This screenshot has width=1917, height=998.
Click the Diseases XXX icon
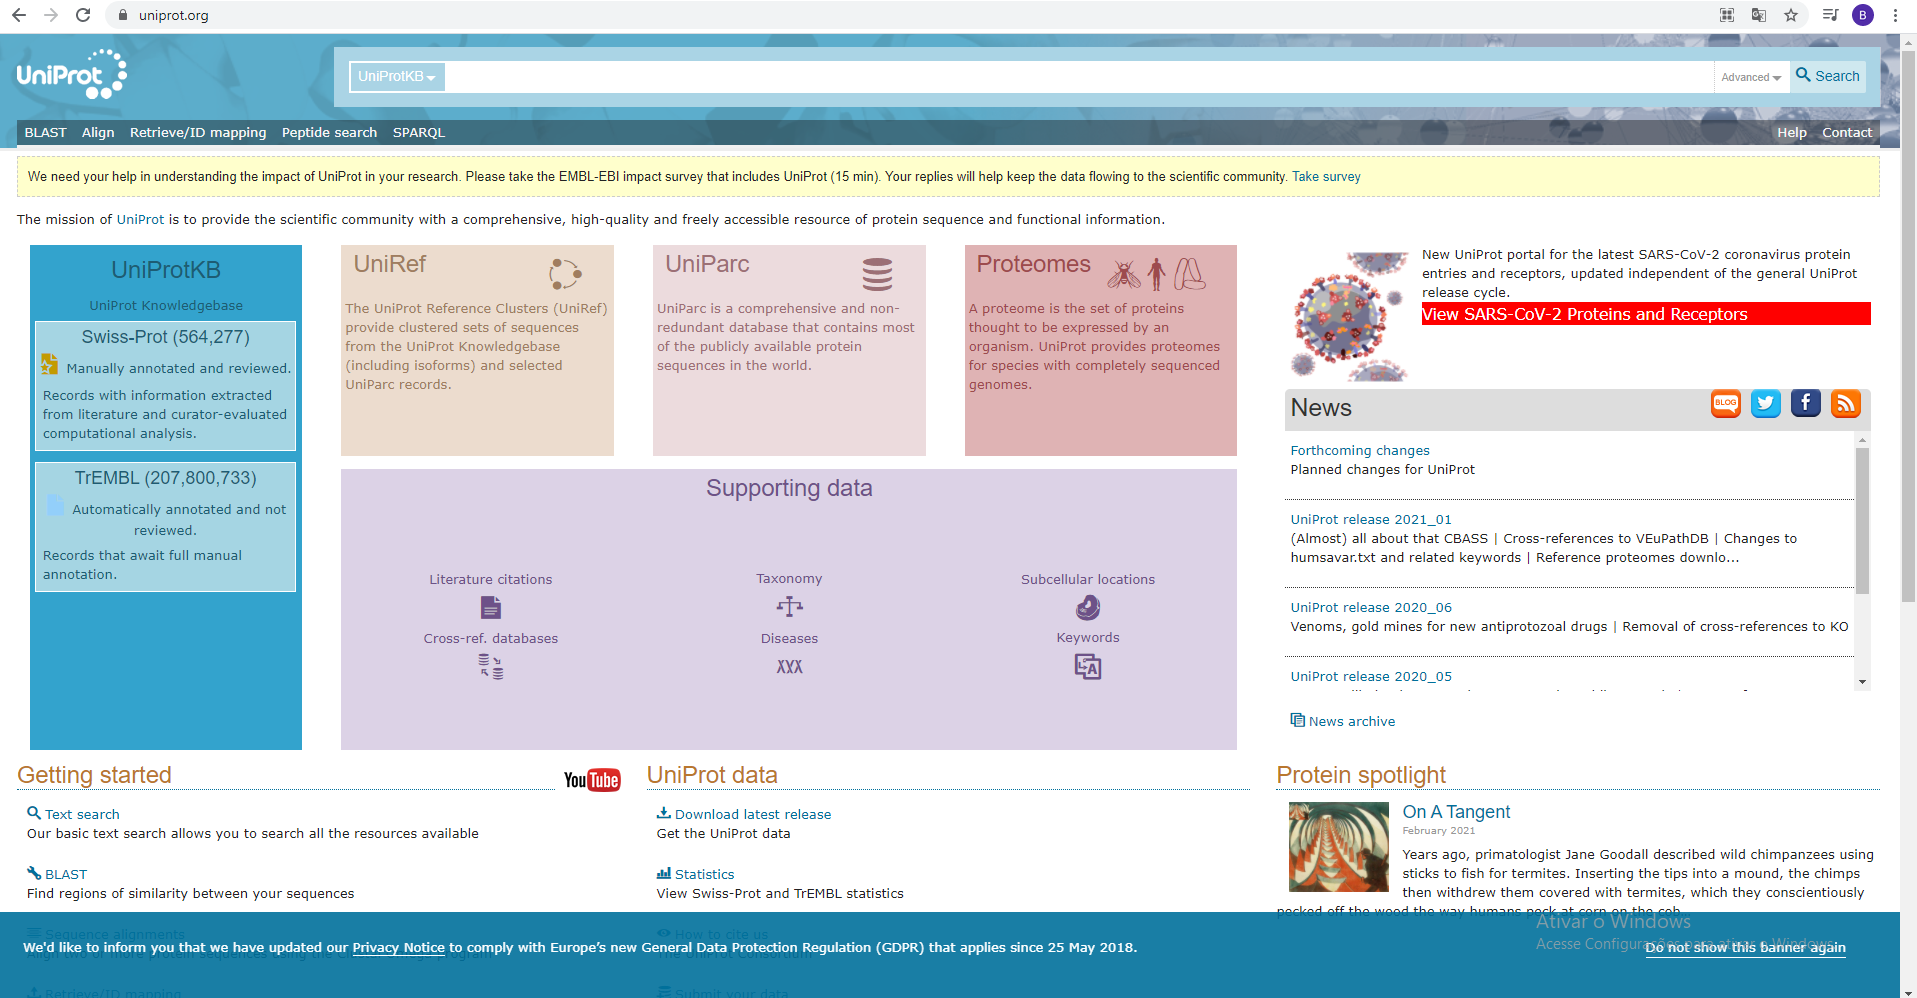[789, 667]
